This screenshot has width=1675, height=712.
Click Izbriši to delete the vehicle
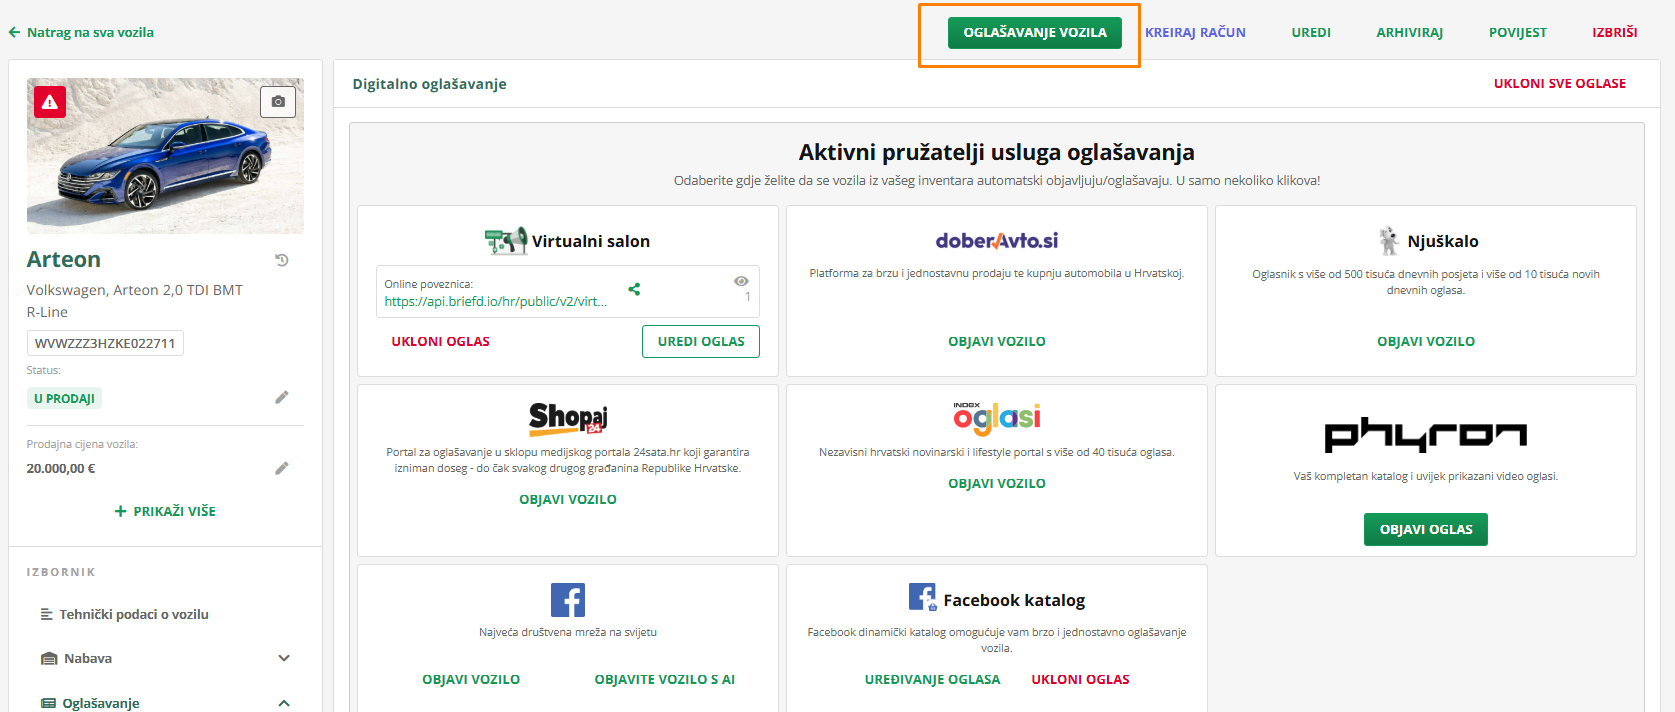(x=1615, y=32)
